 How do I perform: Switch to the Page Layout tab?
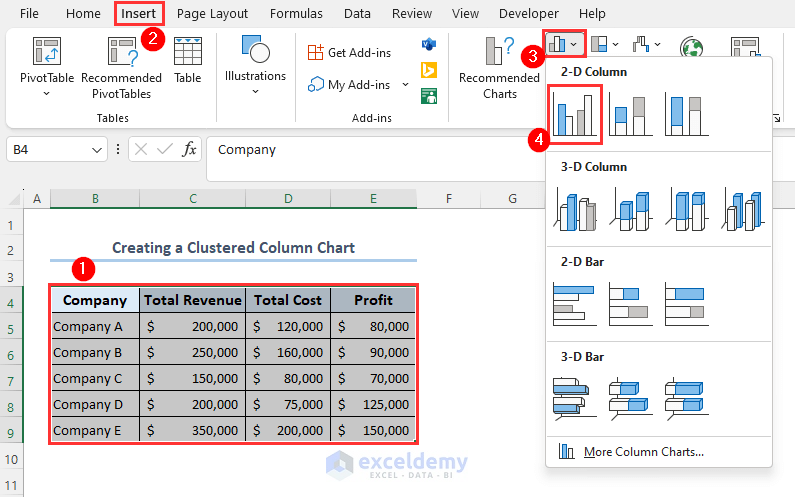point(212,14)
